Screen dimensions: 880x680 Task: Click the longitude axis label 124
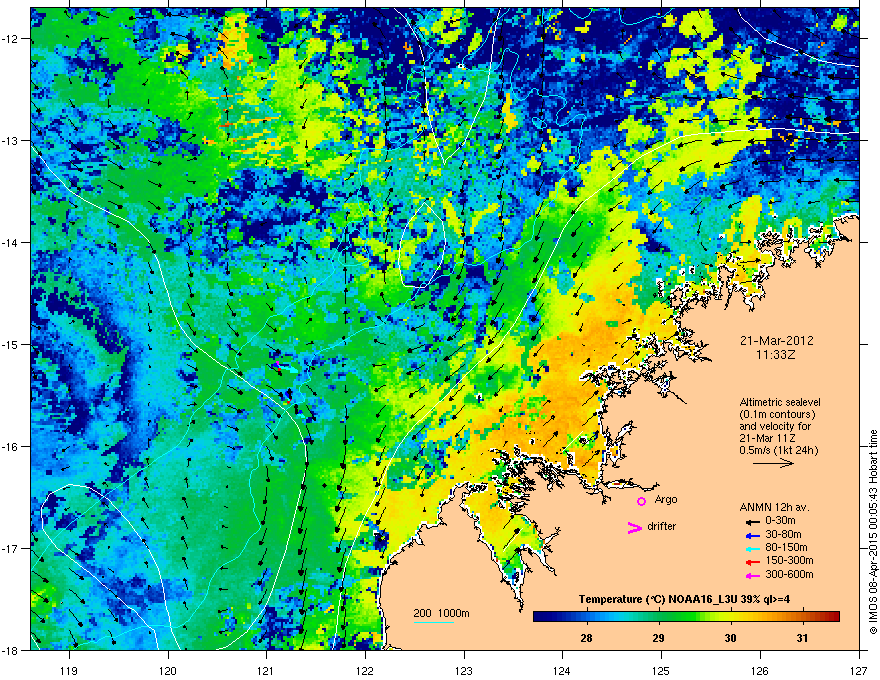coord(562,670)
